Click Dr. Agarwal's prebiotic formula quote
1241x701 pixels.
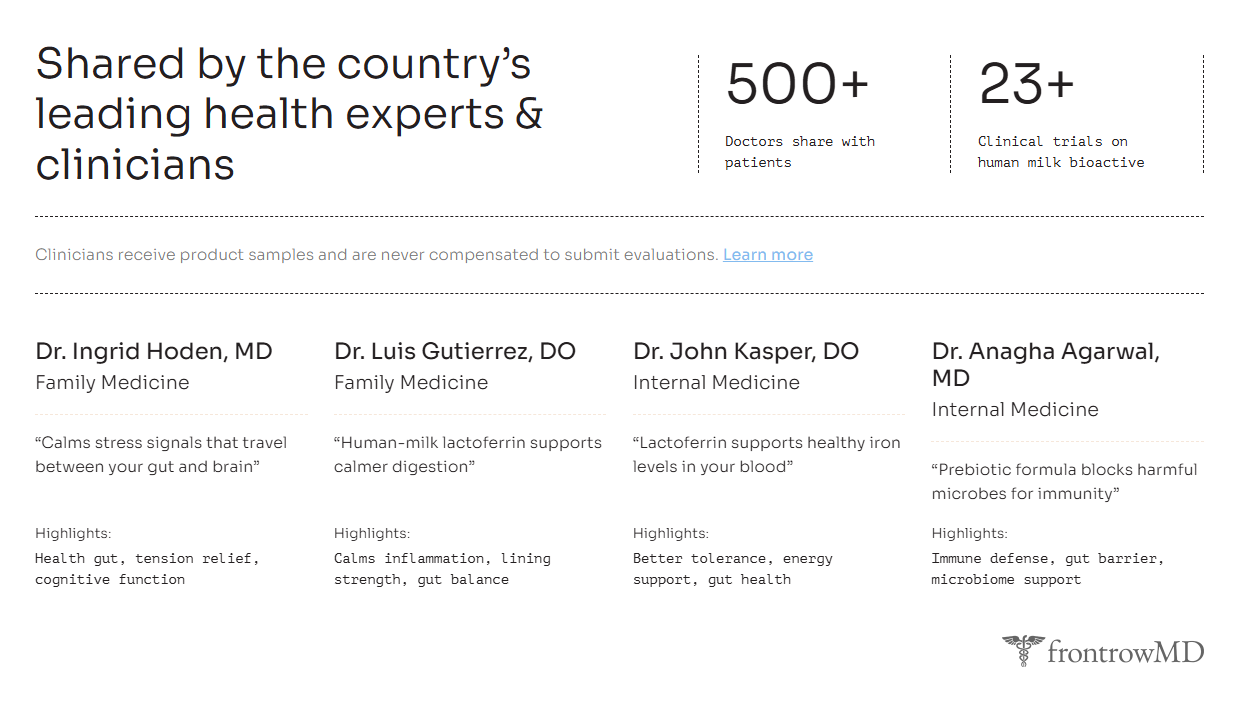tap(1064, 481)
